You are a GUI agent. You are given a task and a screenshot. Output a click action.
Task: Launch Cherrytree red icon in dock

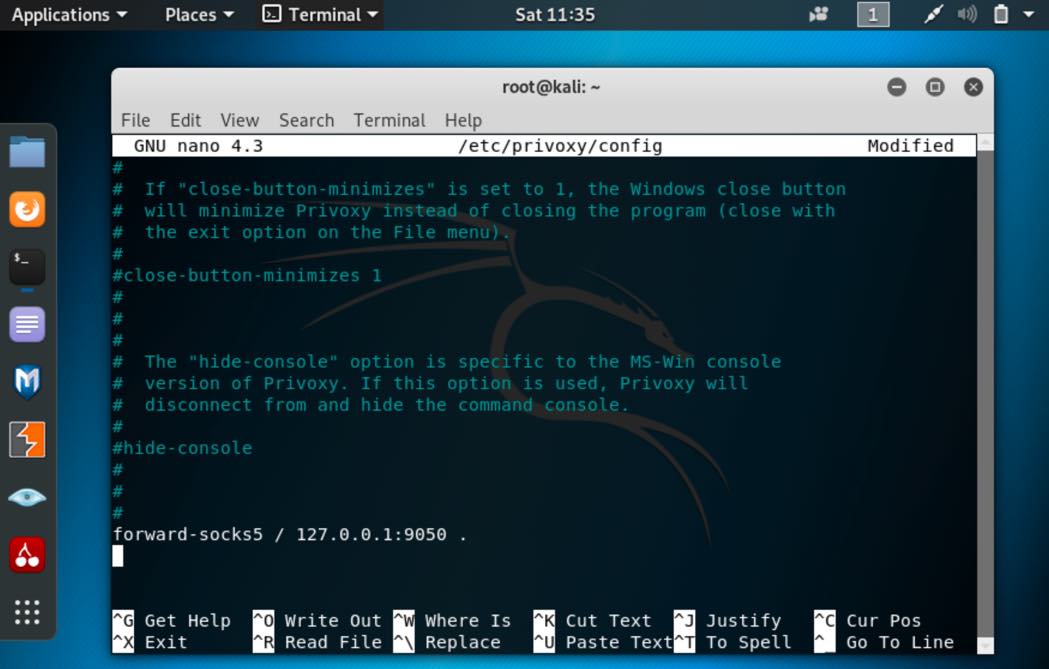click(x=27, y=554)
